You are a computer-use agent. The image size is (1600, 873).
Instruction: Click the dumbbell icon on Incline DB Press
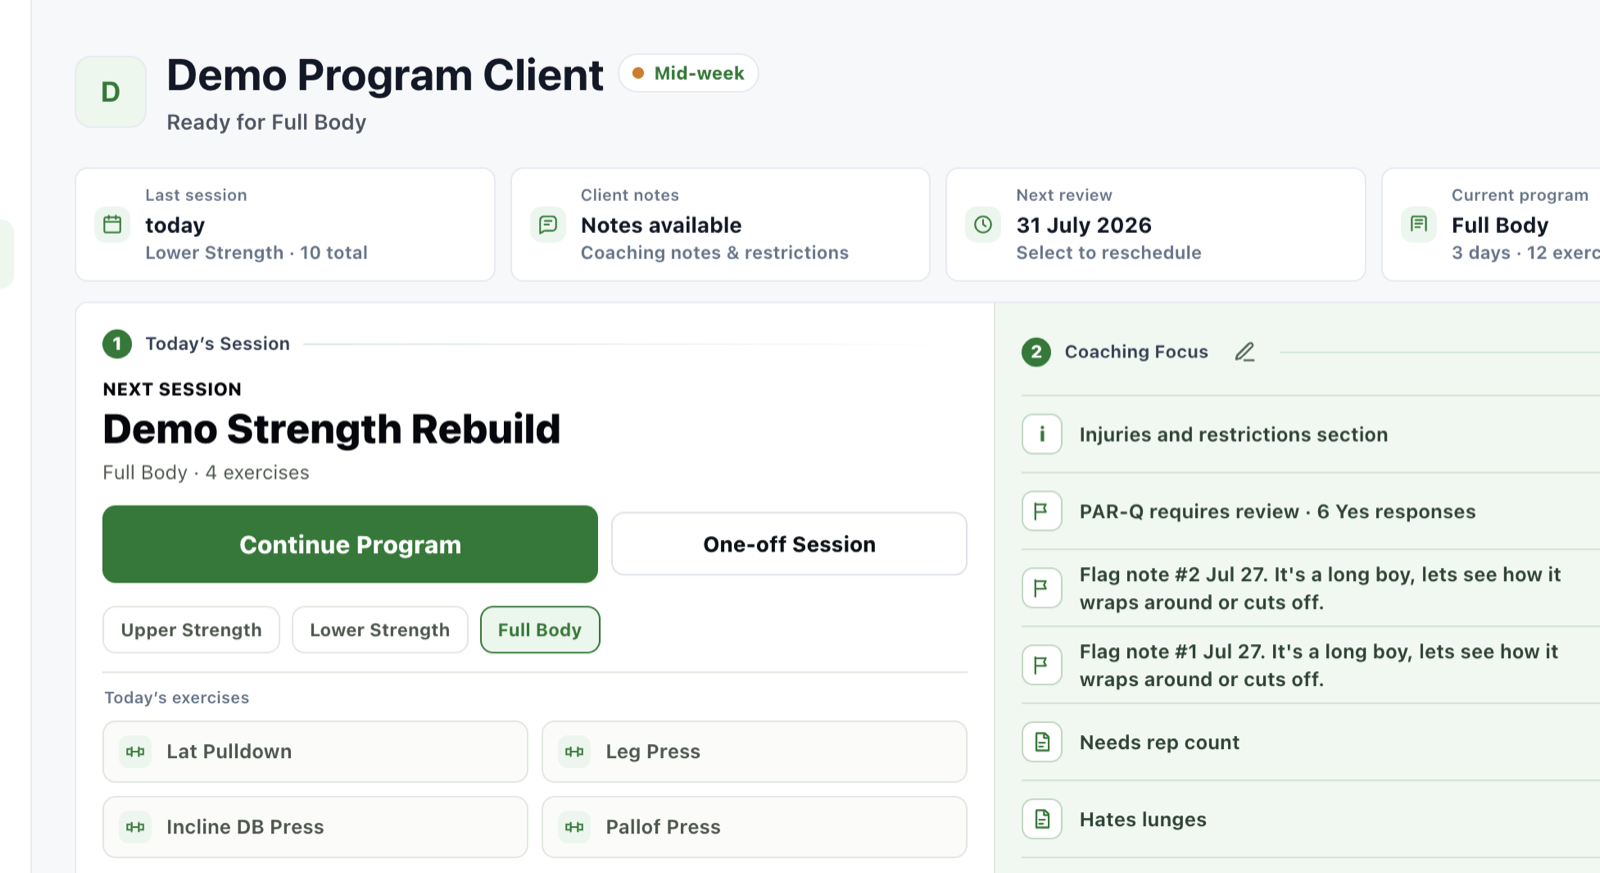tap(136, 827)
